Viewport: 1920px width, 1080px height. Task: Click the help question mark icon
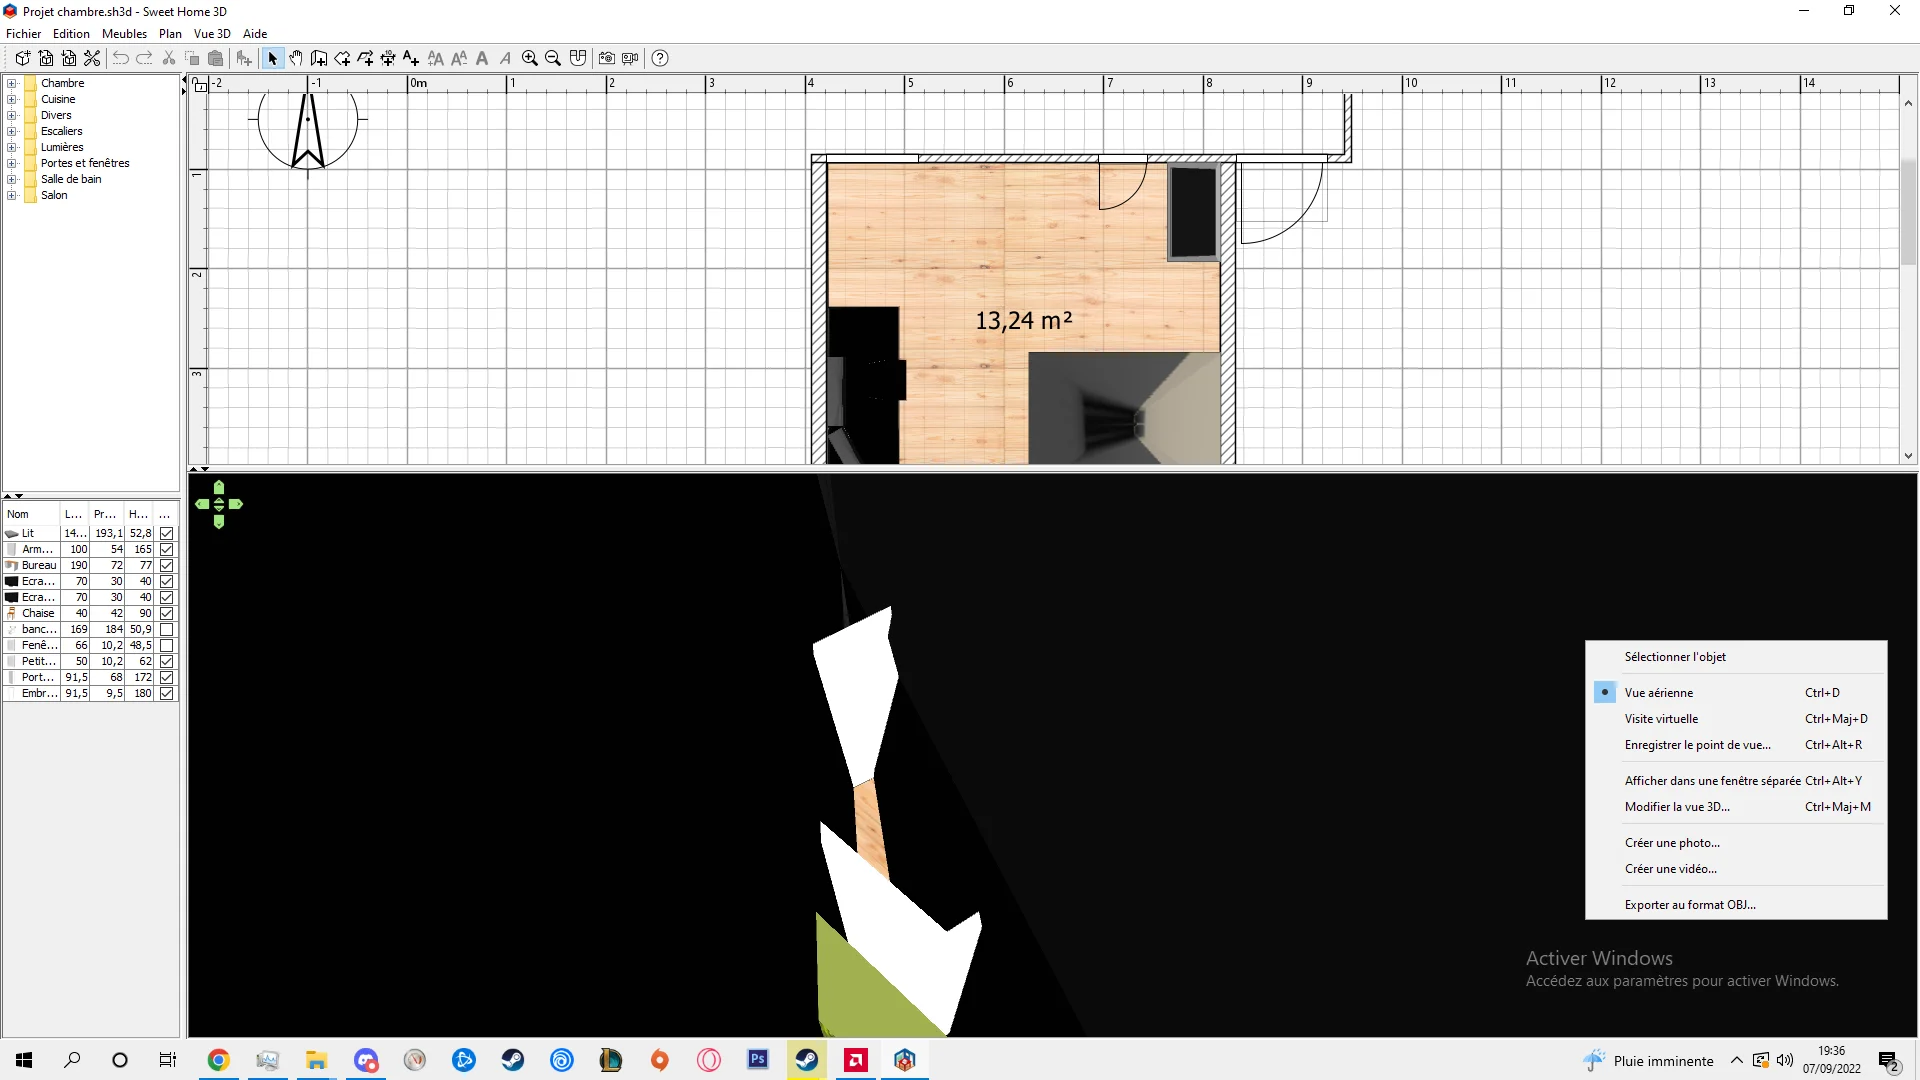click(x=660, y=58)
